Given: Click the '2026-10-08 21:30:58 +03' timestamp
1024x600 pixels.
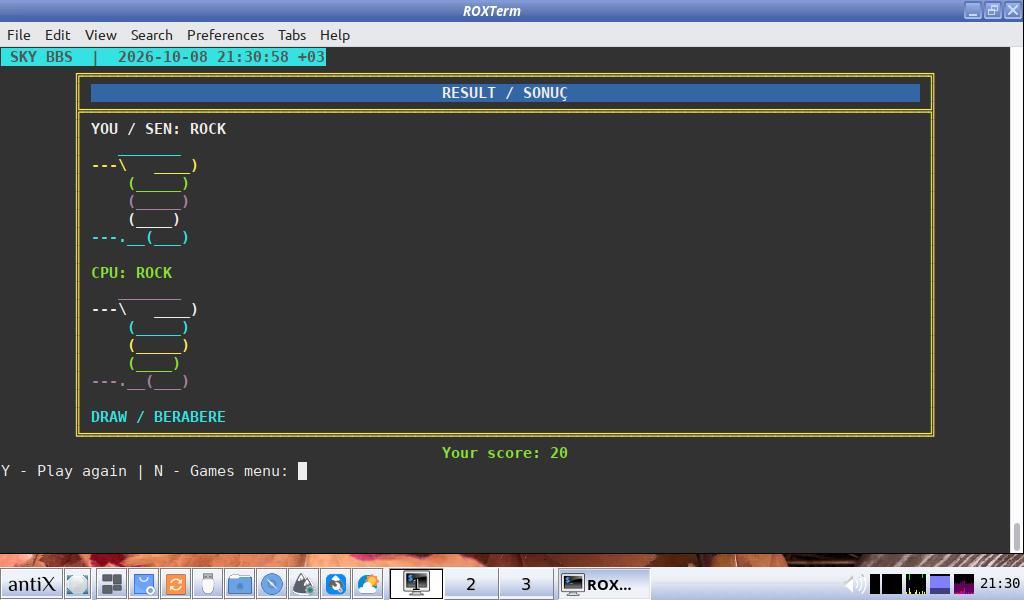Looking at the screenshot, I should pos(221,57).
